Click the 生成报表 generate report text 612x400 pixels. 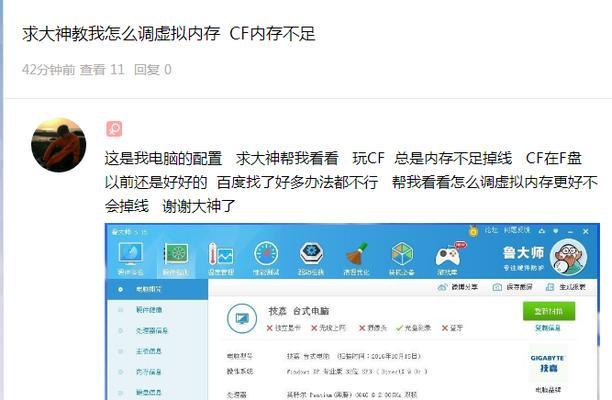click(572, 287)
